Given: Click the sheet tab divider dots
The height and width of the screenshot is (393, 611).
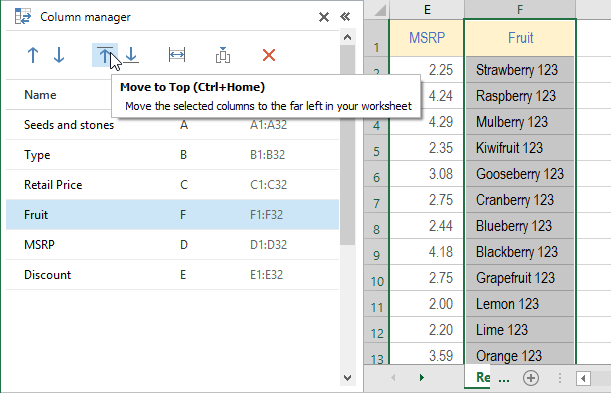Looking at the screenshot, I should coord(560,378).
